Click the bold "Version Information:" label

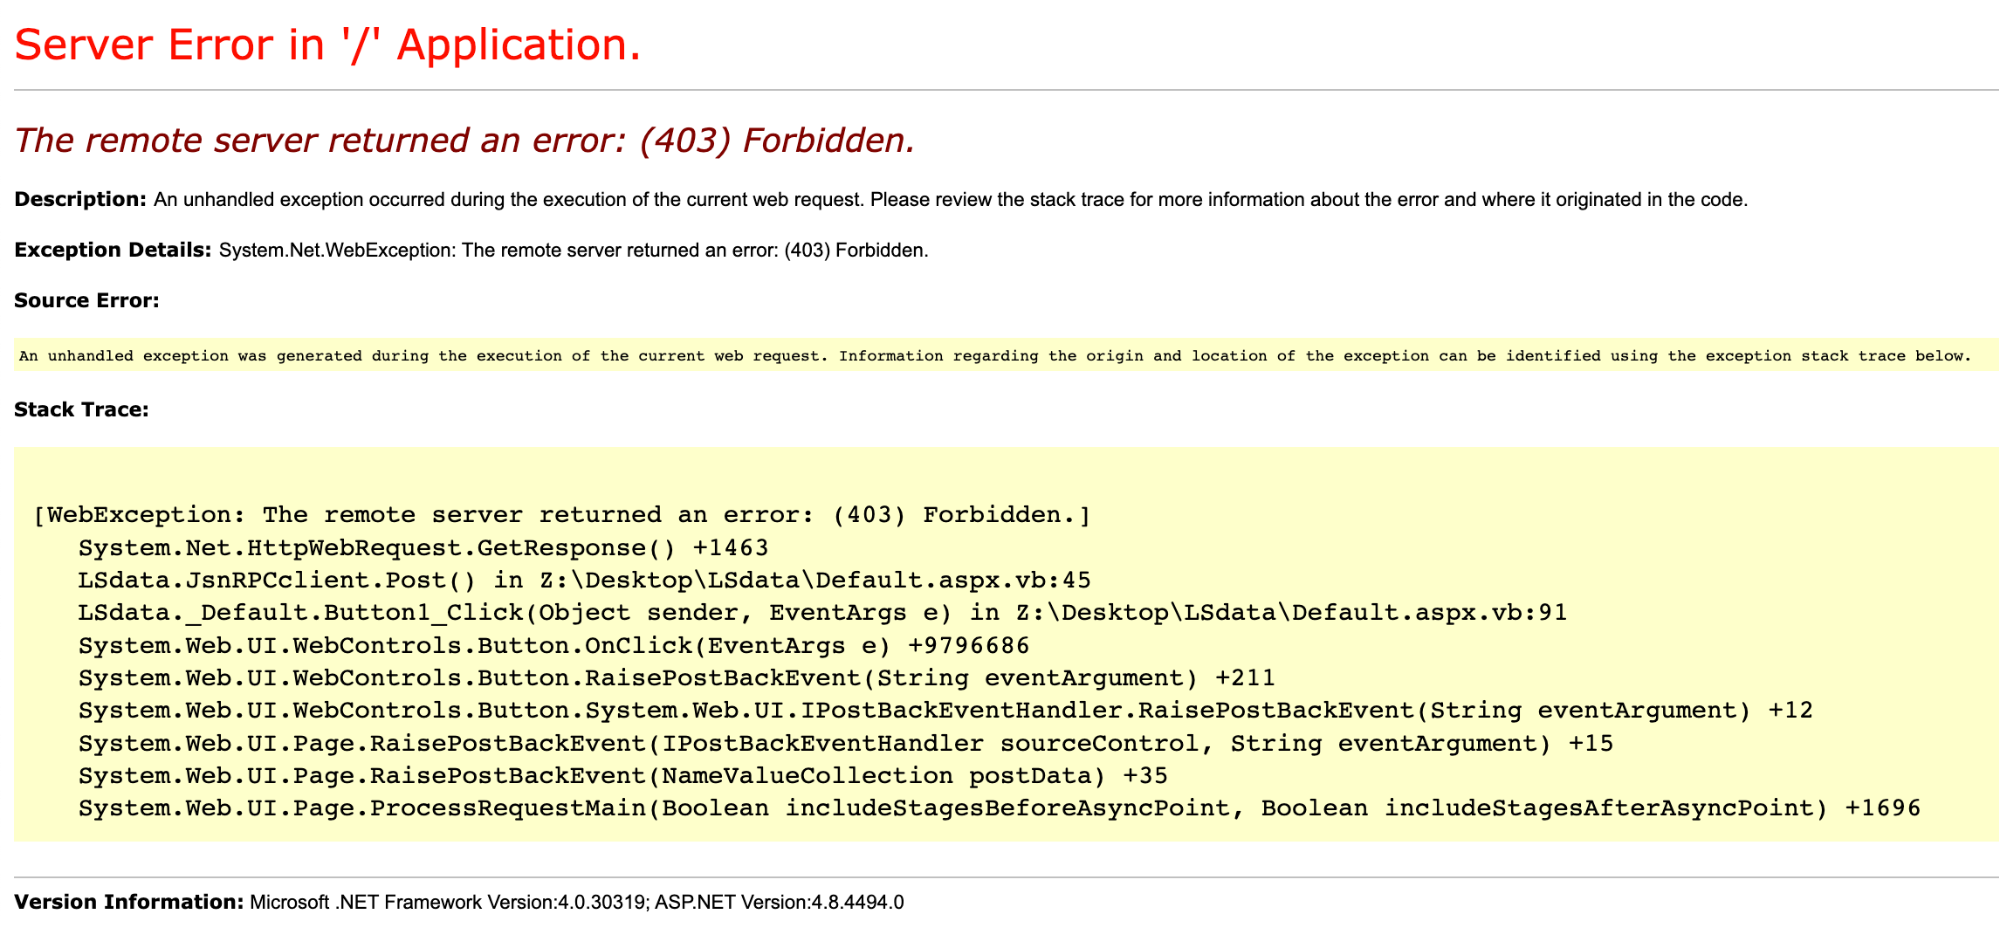pyautogui.click(x=129, y=902)
